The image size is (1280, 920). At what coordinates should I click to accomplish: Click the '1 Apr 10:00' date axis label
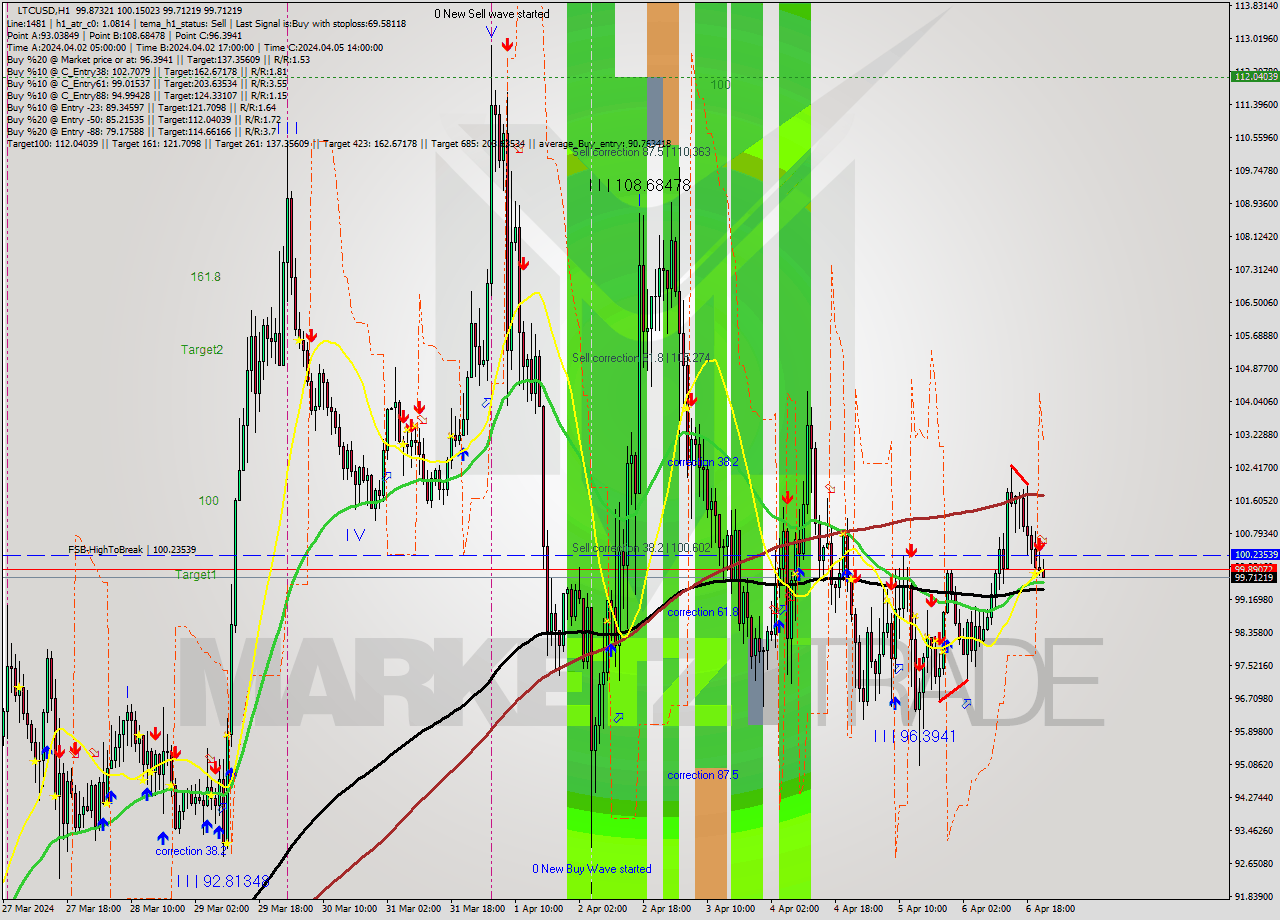538,909
